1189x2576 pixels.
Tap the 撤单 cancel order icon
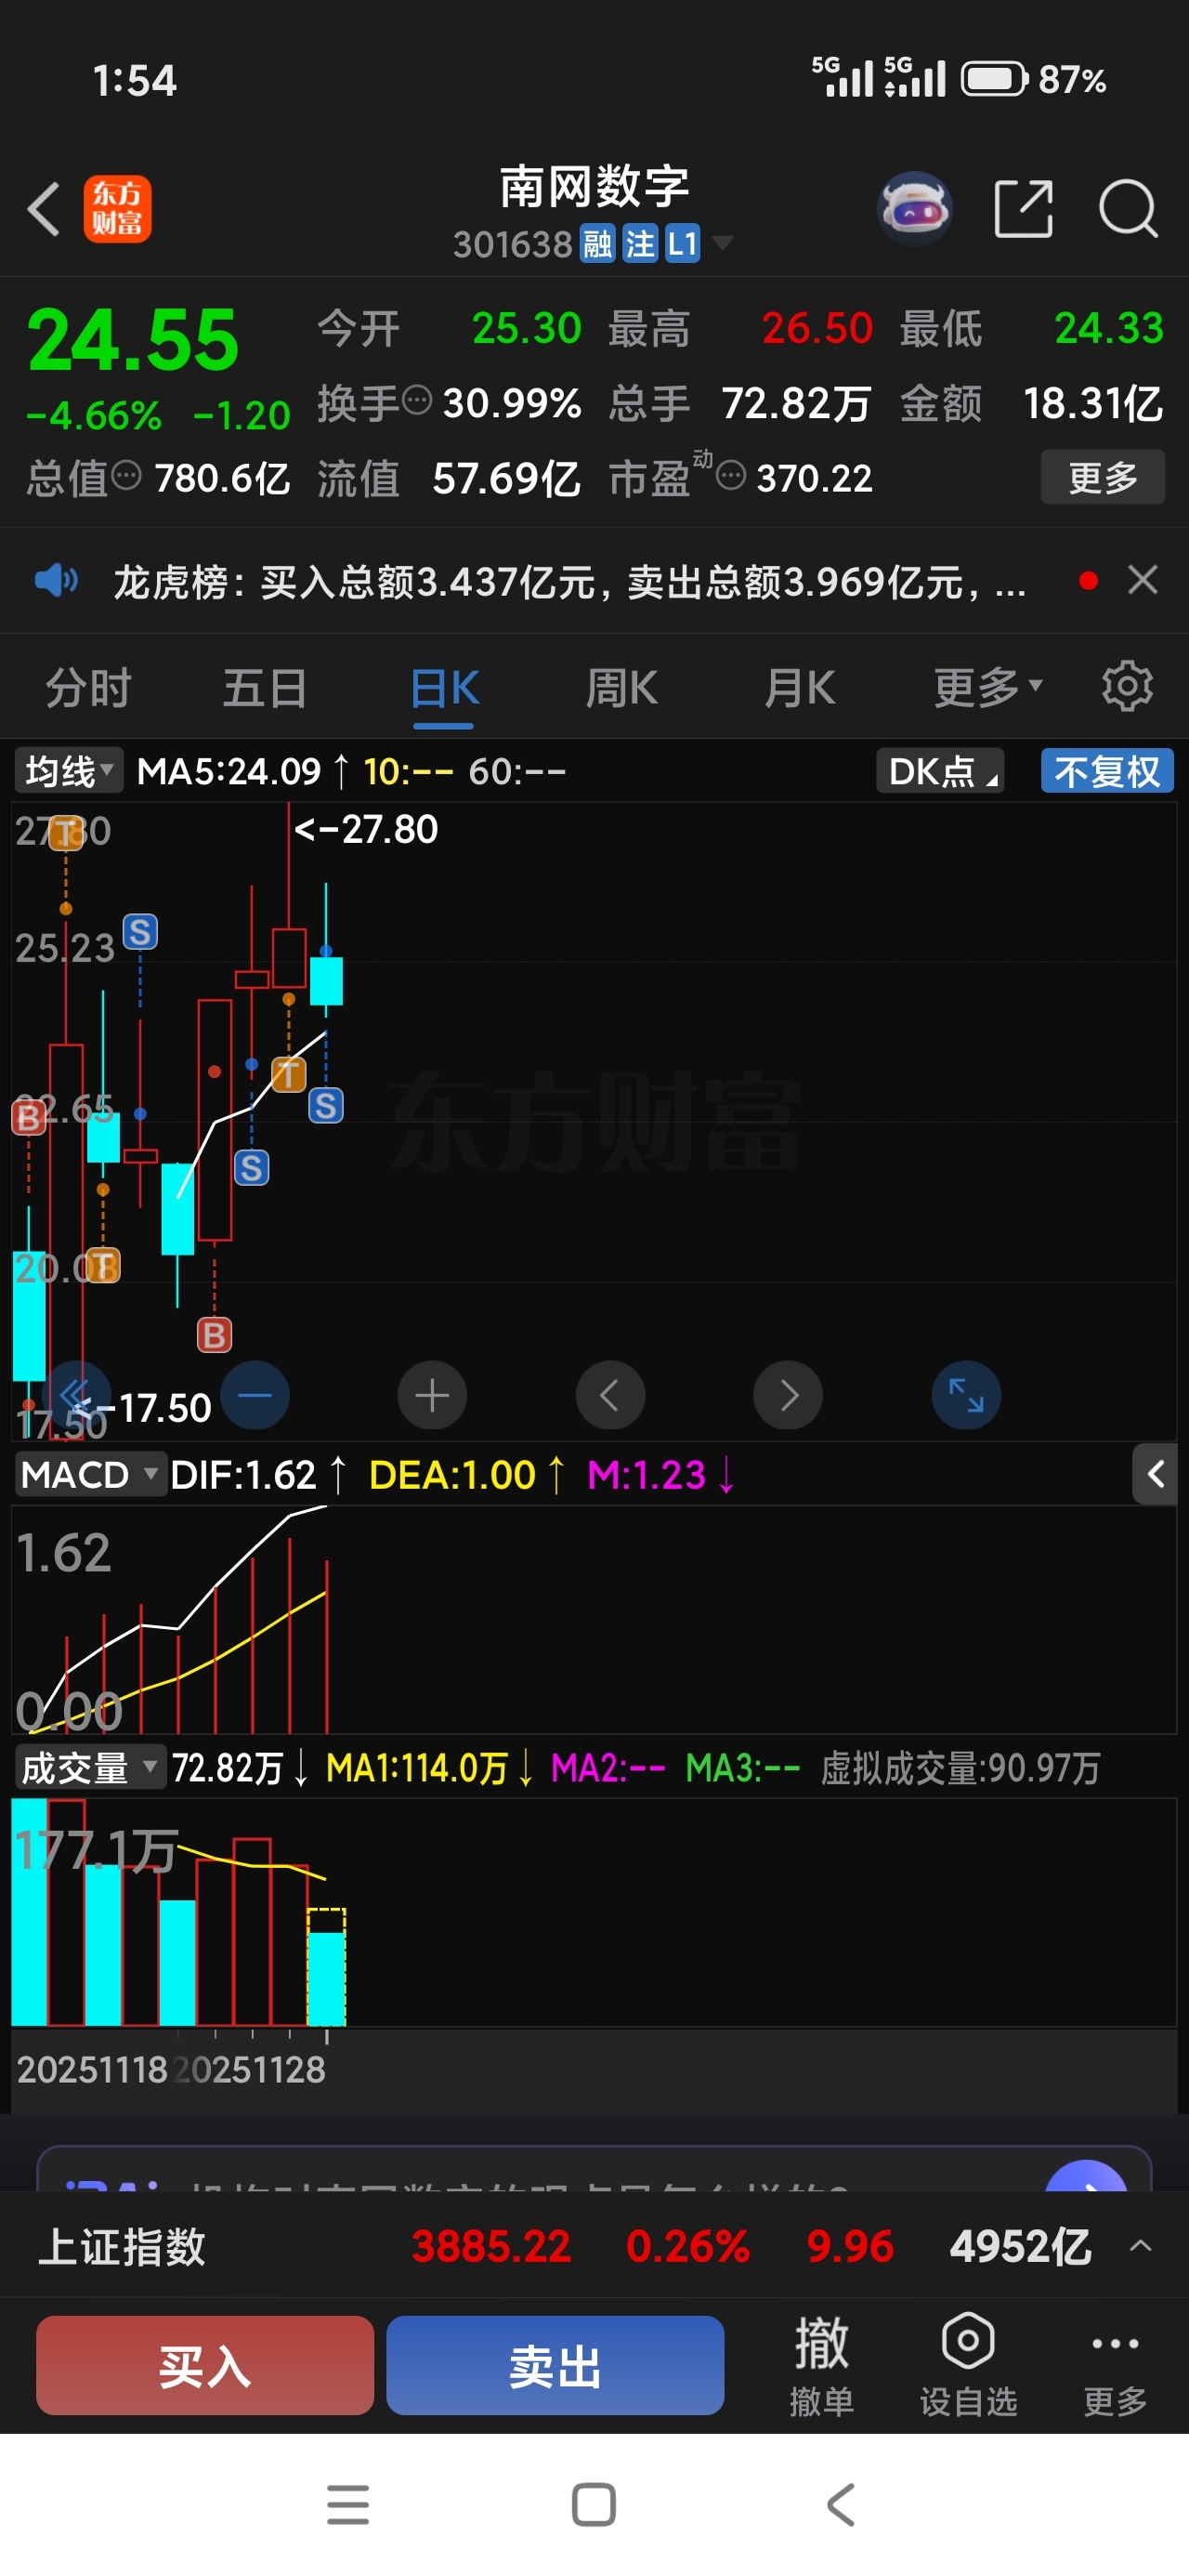822,2365
